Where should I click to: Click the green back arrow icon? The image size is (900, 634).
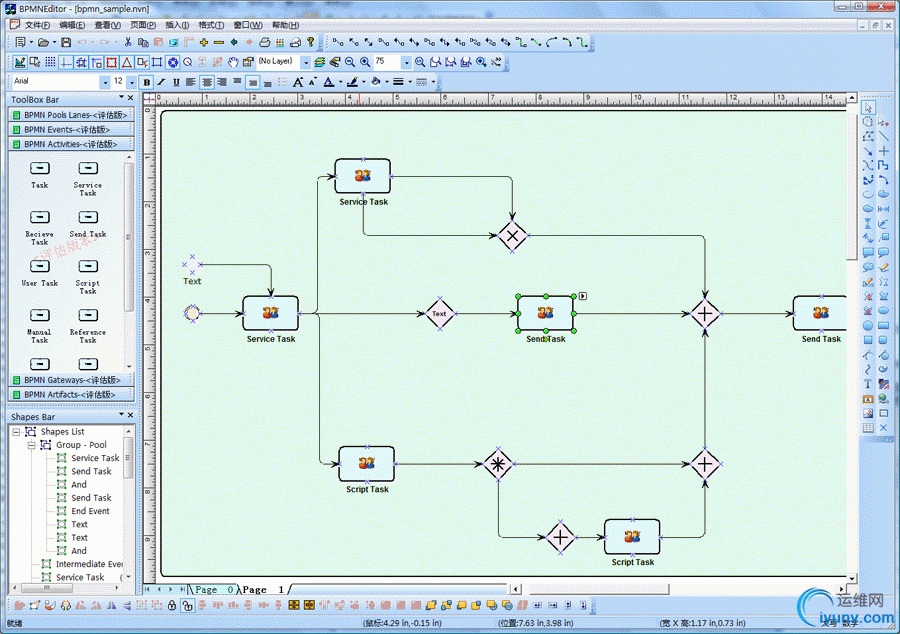point(234,42)
